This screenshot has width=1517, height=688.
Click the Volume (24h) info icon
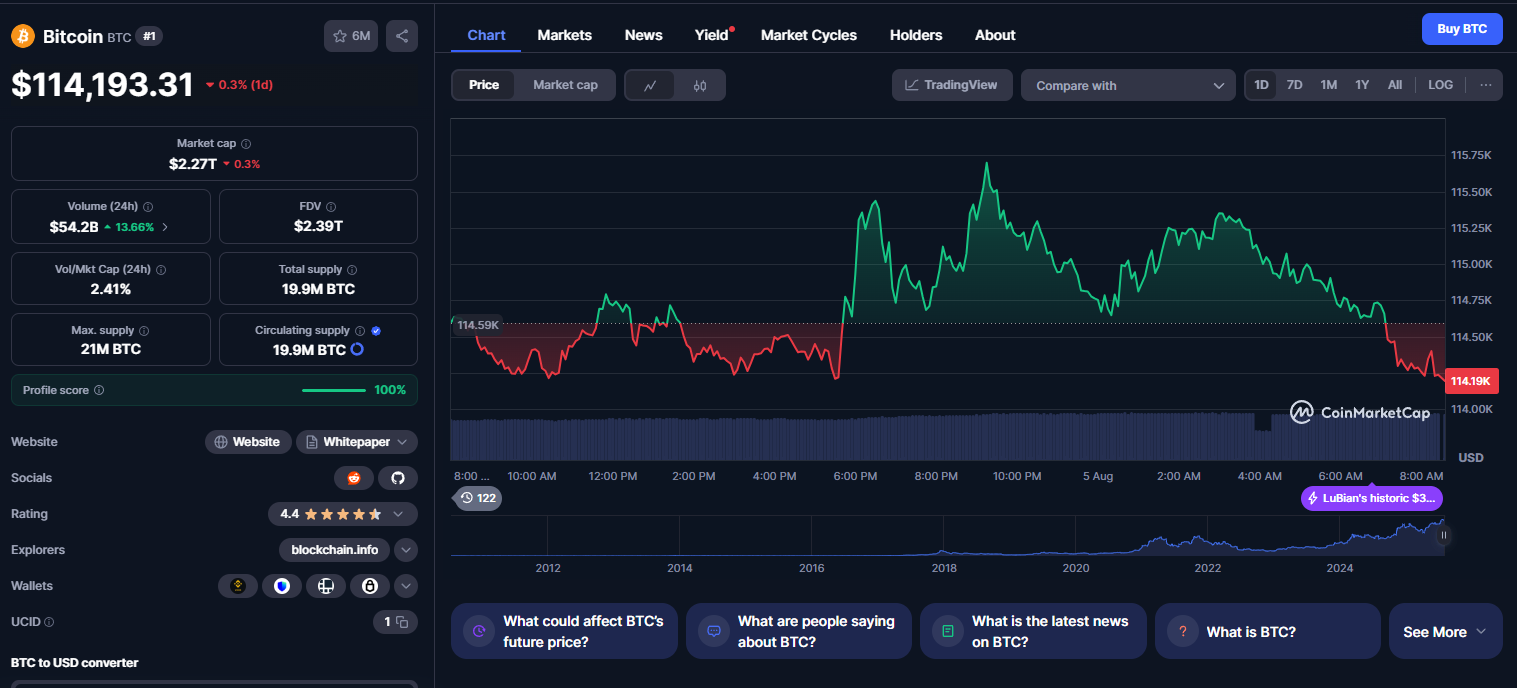tap(148, 206)
